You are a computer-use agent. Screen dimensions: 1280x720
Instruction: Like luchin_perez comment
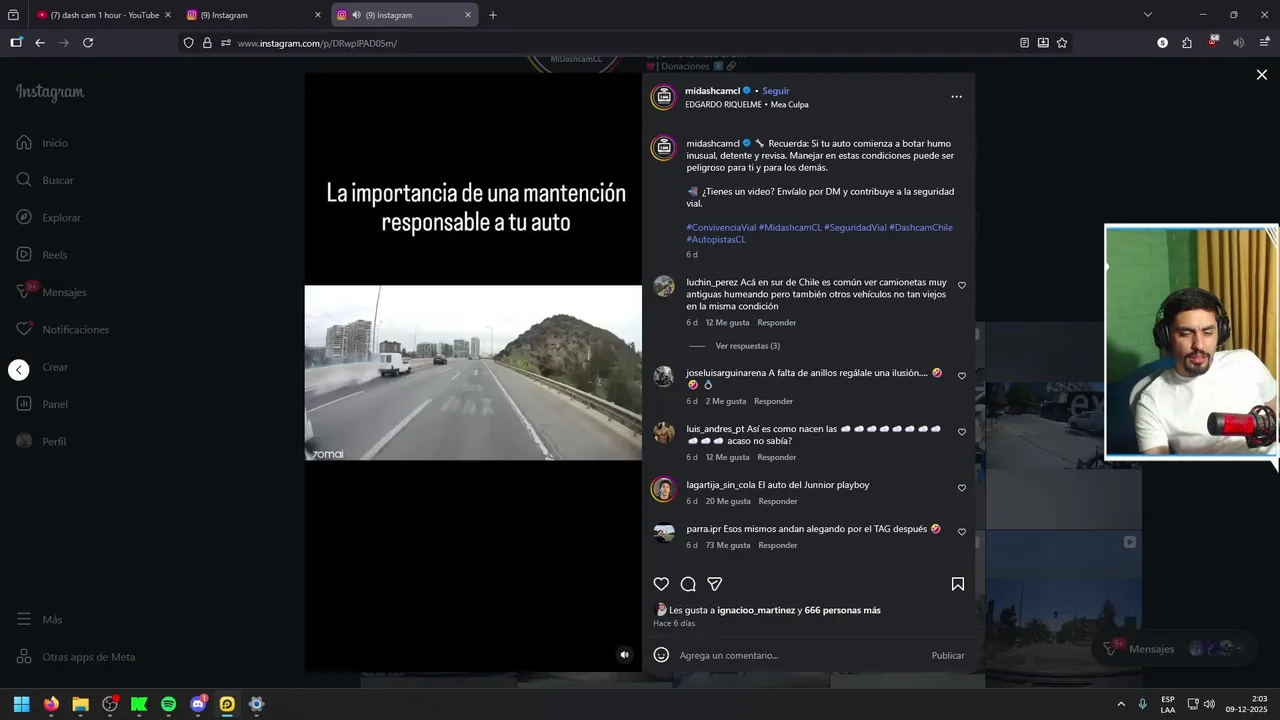[962, 285]
